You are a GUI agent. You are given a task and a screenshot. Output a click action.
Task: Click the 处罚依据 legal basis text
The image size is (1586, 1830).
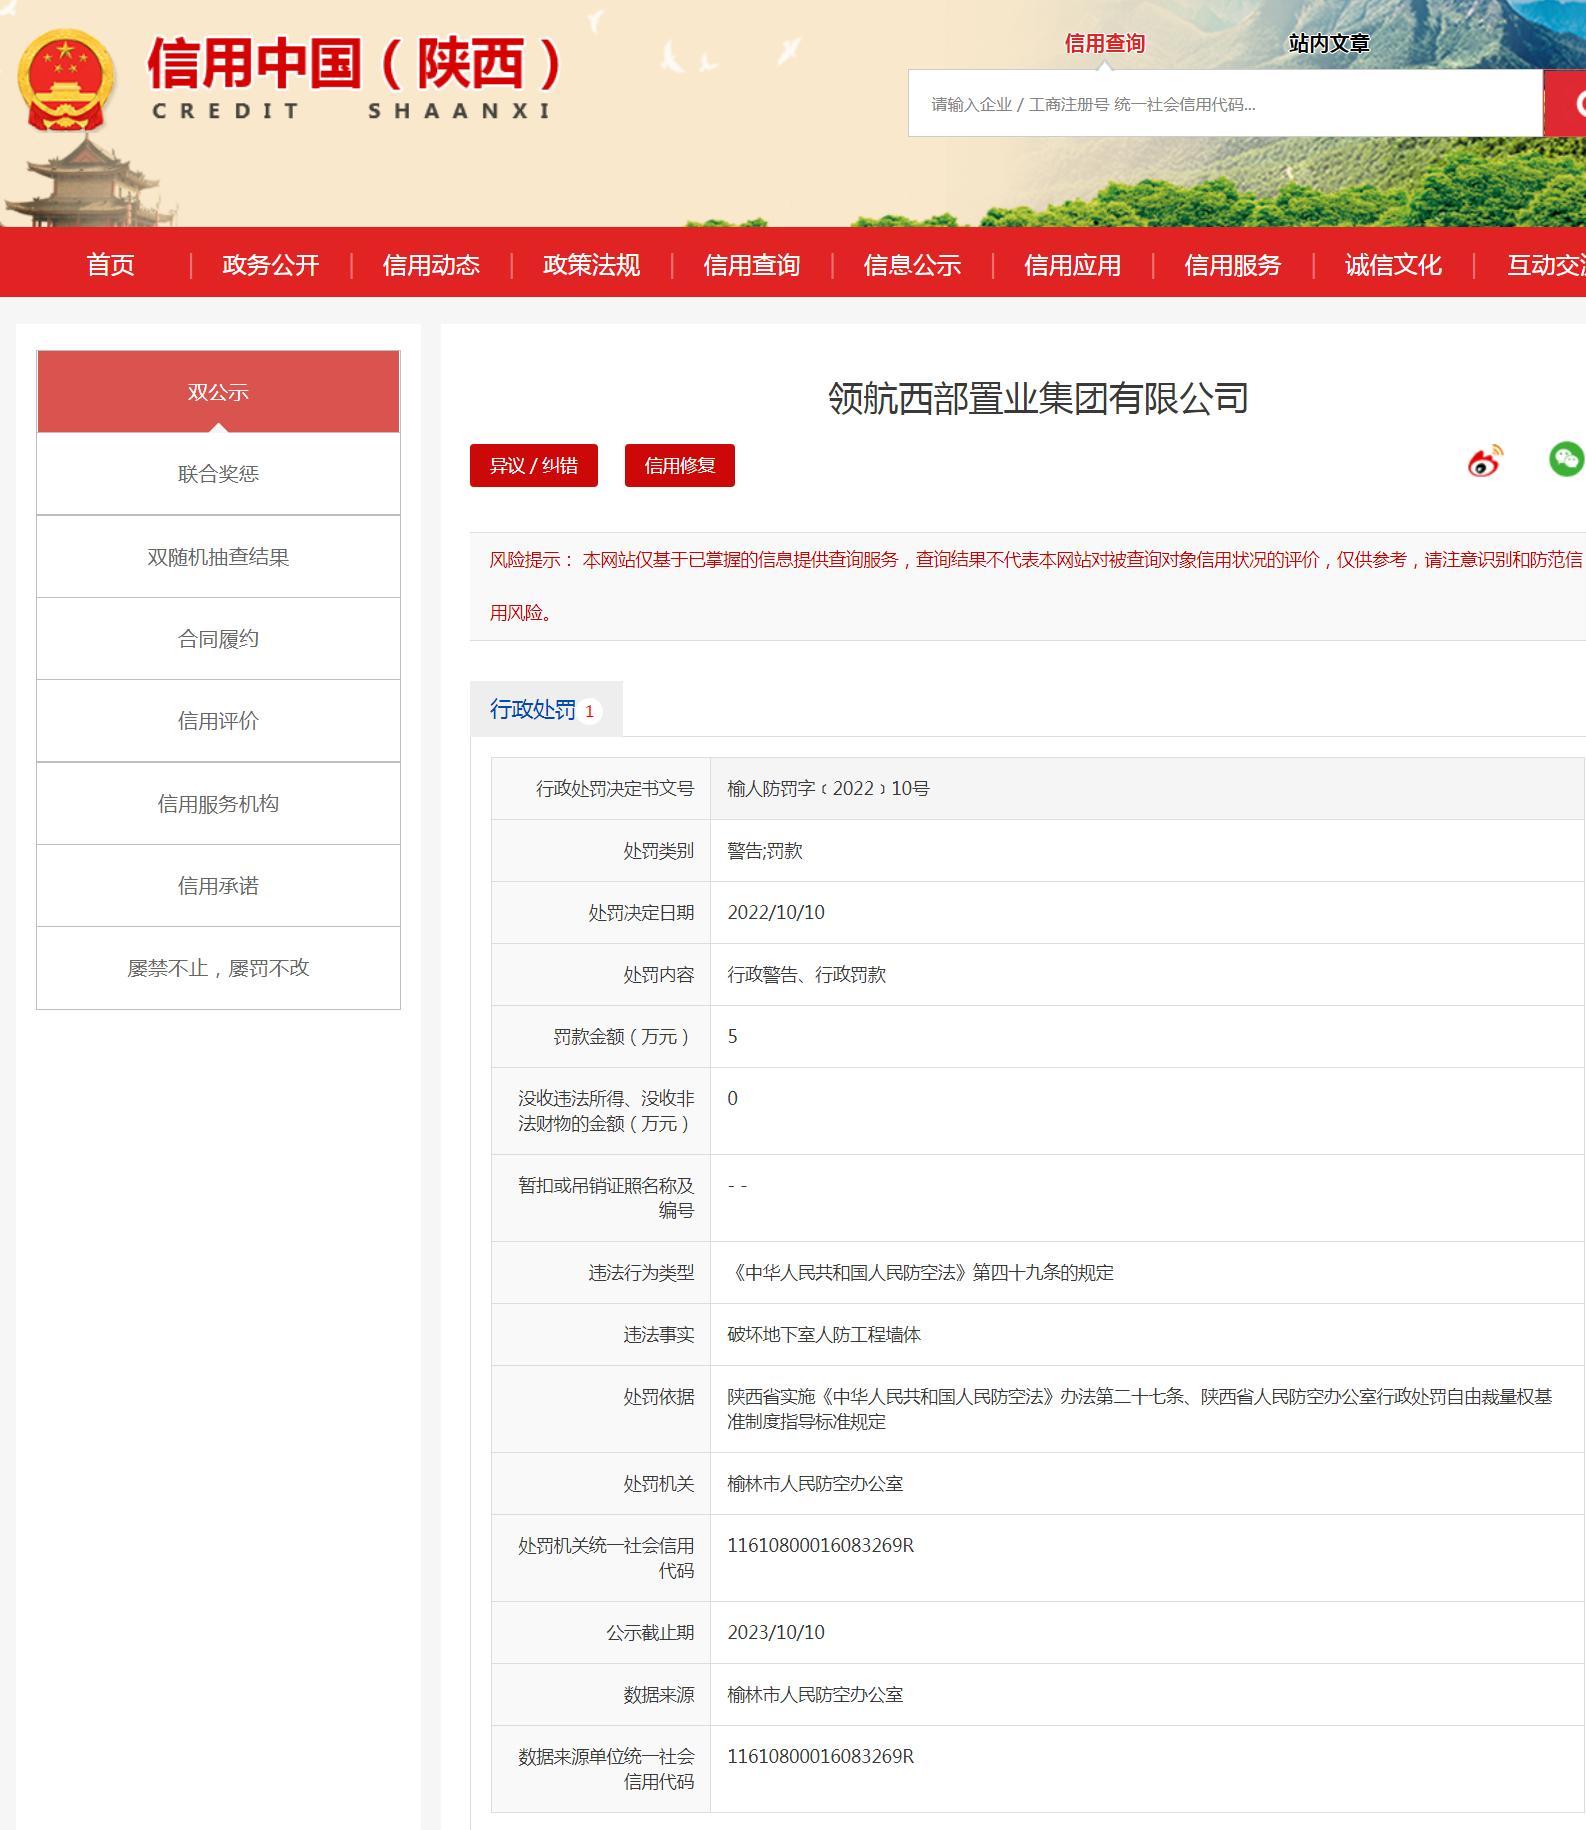point(1140,1409)
